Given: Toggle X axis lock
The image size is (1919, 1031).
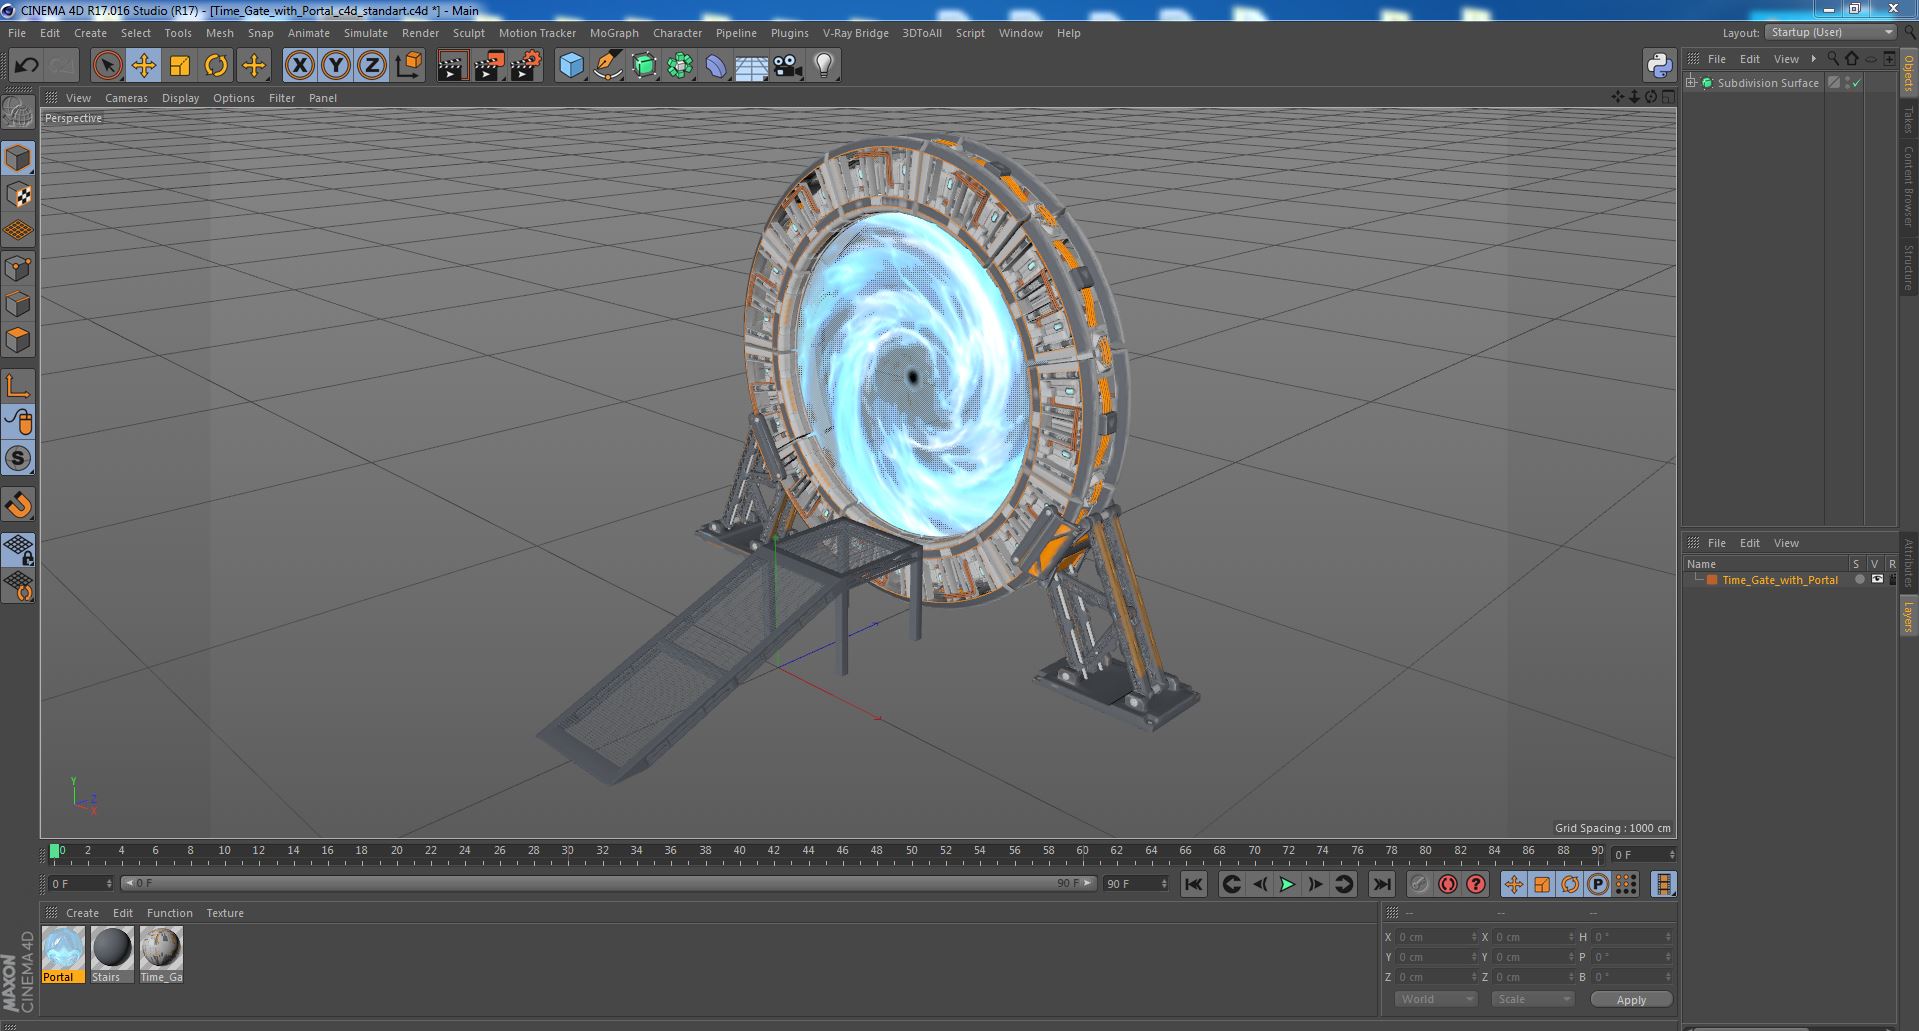Looking at the screenshot, I should (x=299, y=66).
